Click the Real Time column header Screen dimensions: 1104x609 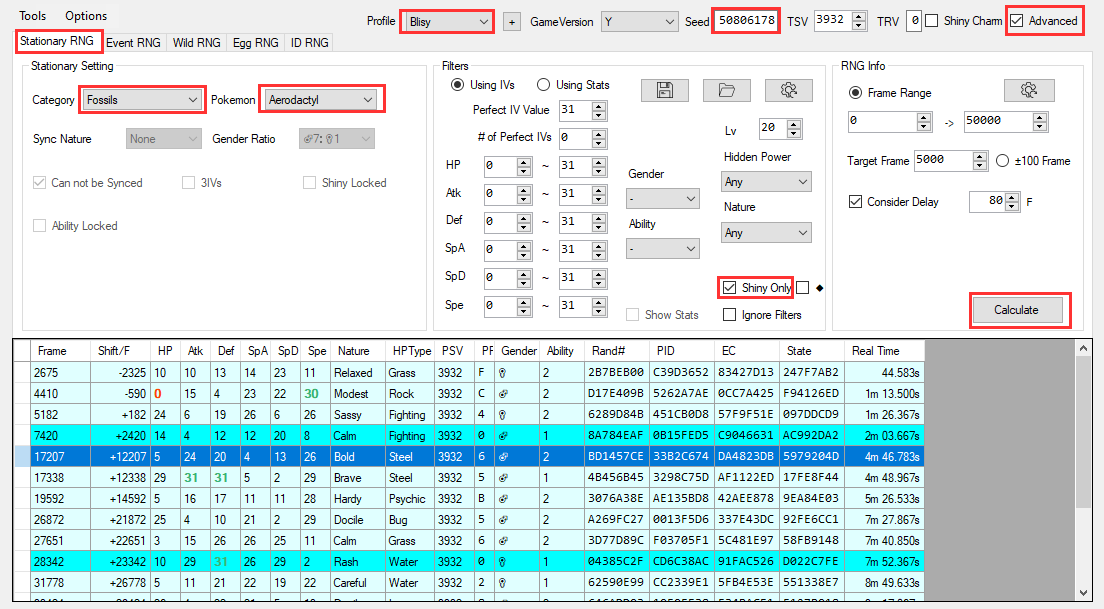coord(884,351)
